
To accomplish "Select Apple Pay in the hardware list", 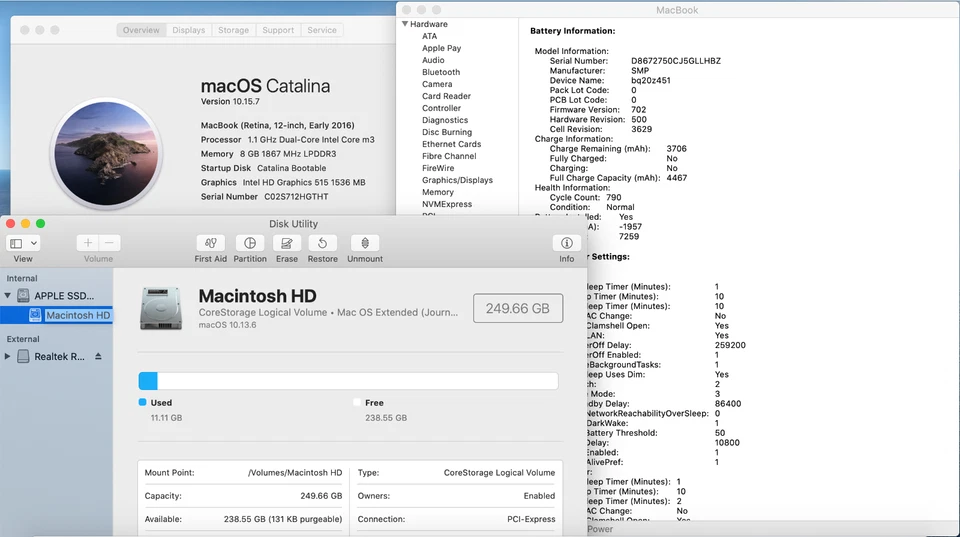I will click(441, 48).
